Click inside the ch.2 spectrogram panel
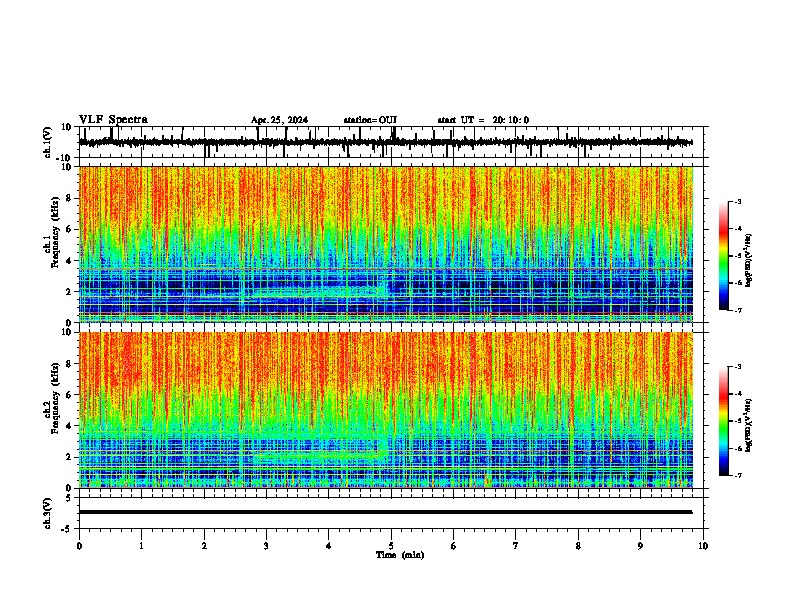792x612 pixels. [385, 410]
